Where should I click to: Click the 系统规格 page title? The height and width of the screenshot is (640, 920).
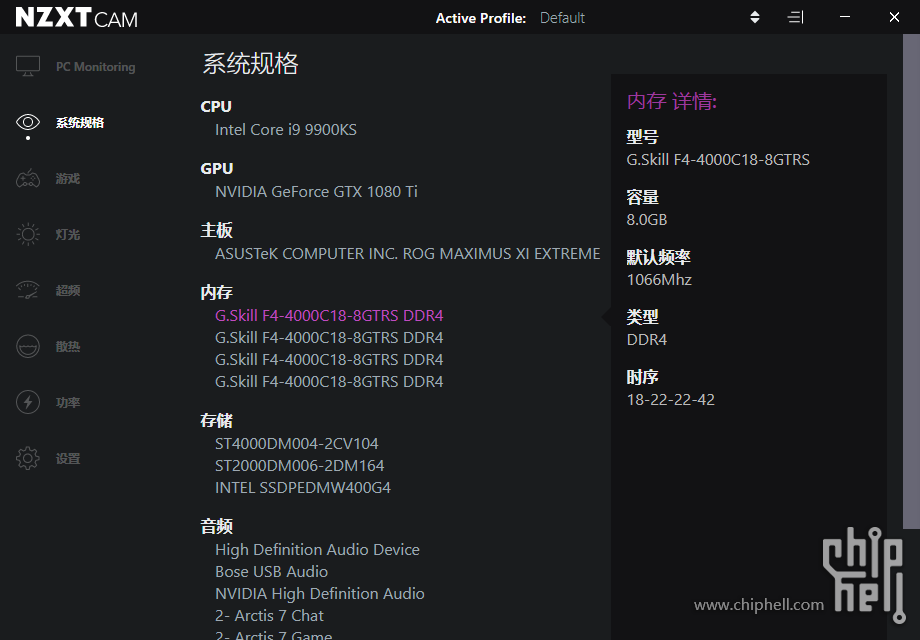coord(251,63)
